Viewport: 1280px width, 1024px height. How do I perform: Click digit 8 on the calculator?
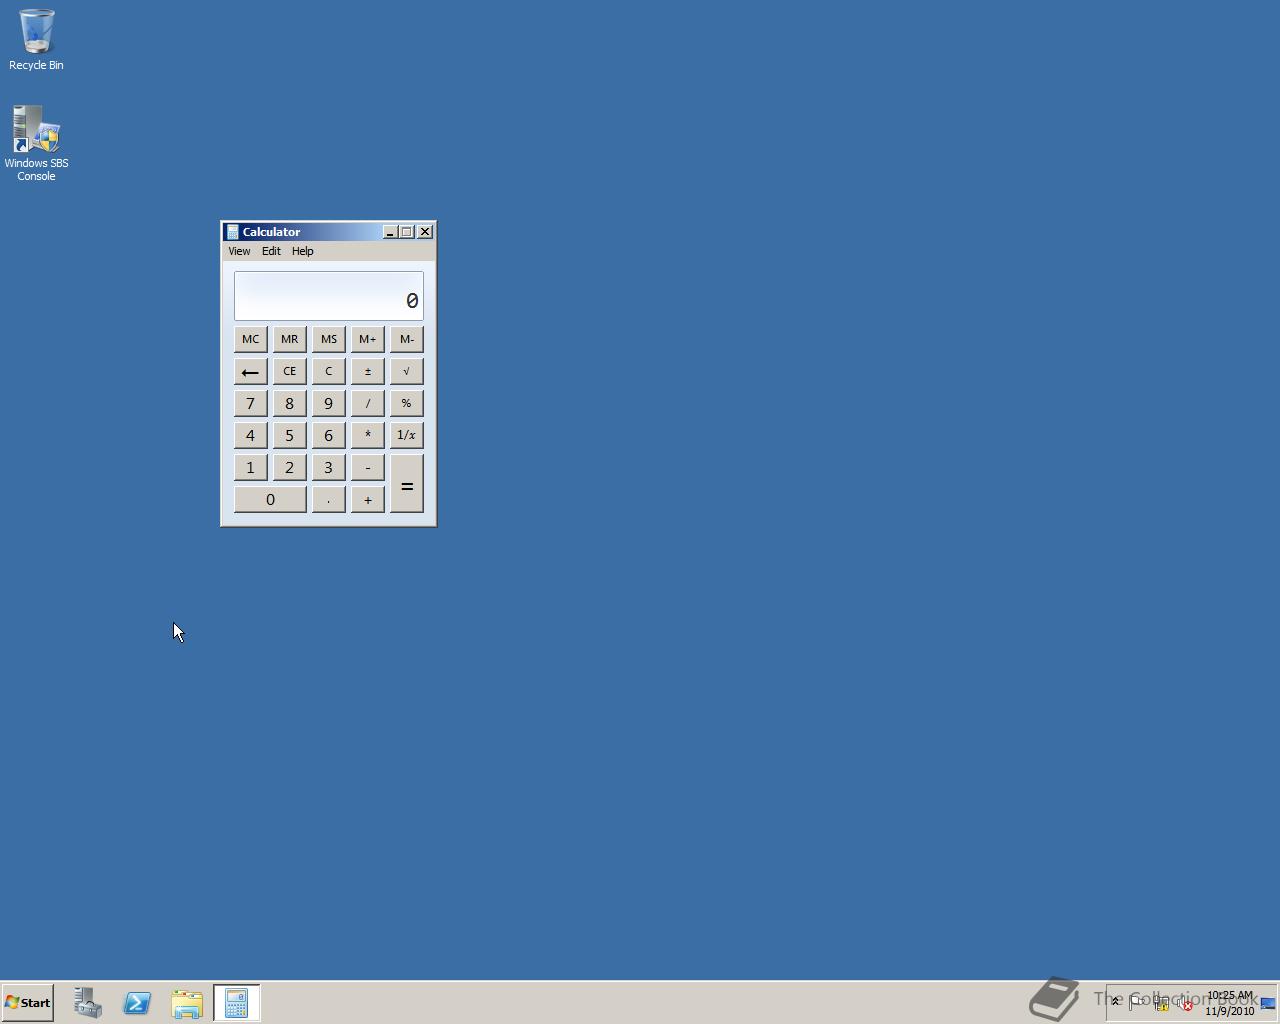[289, 403]
